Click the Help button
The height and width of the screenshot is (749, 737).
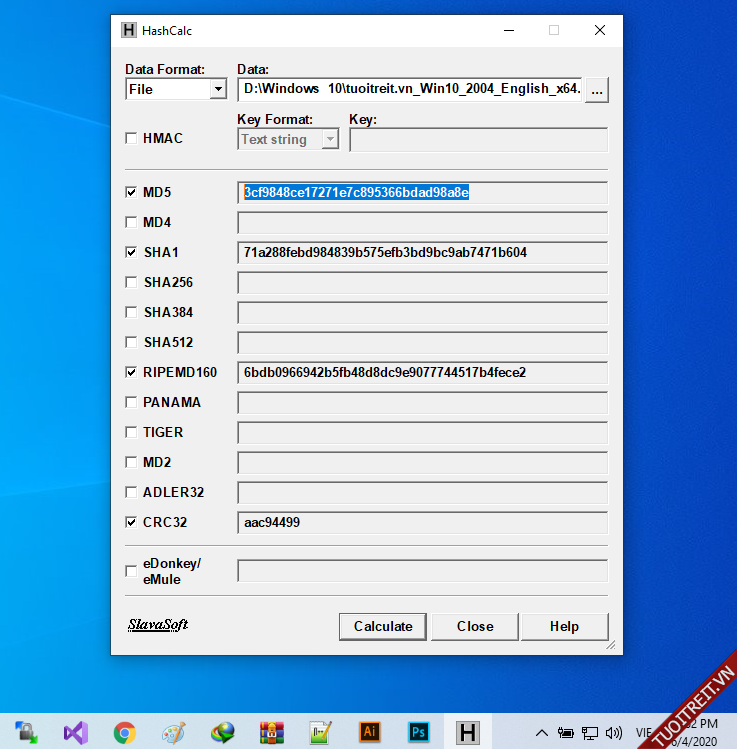click(564, 626)
